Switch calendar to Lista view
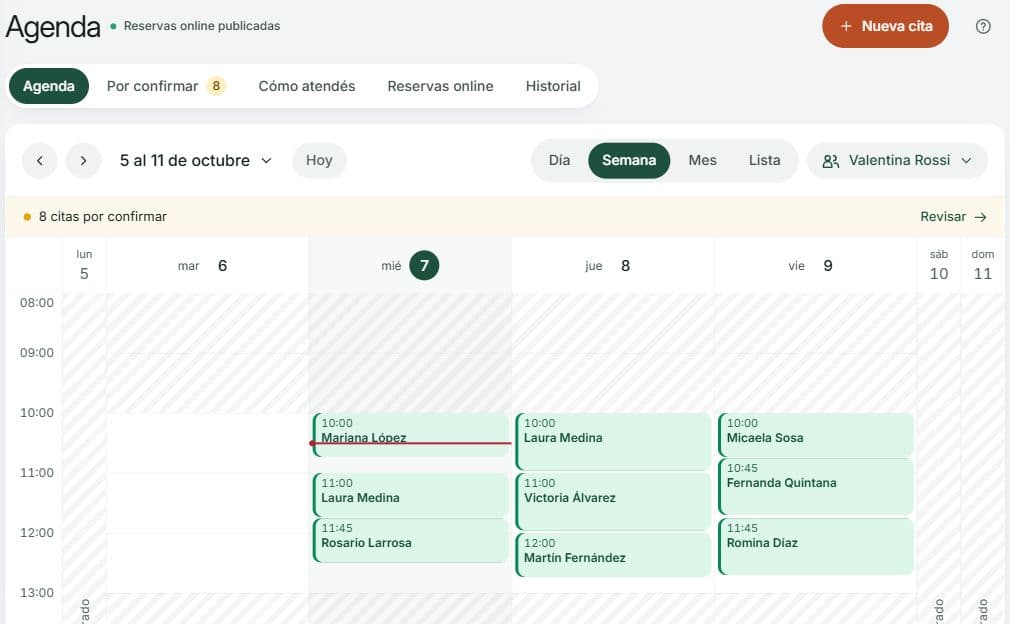Screen dimensions: 1010x624 click(764, 160)
